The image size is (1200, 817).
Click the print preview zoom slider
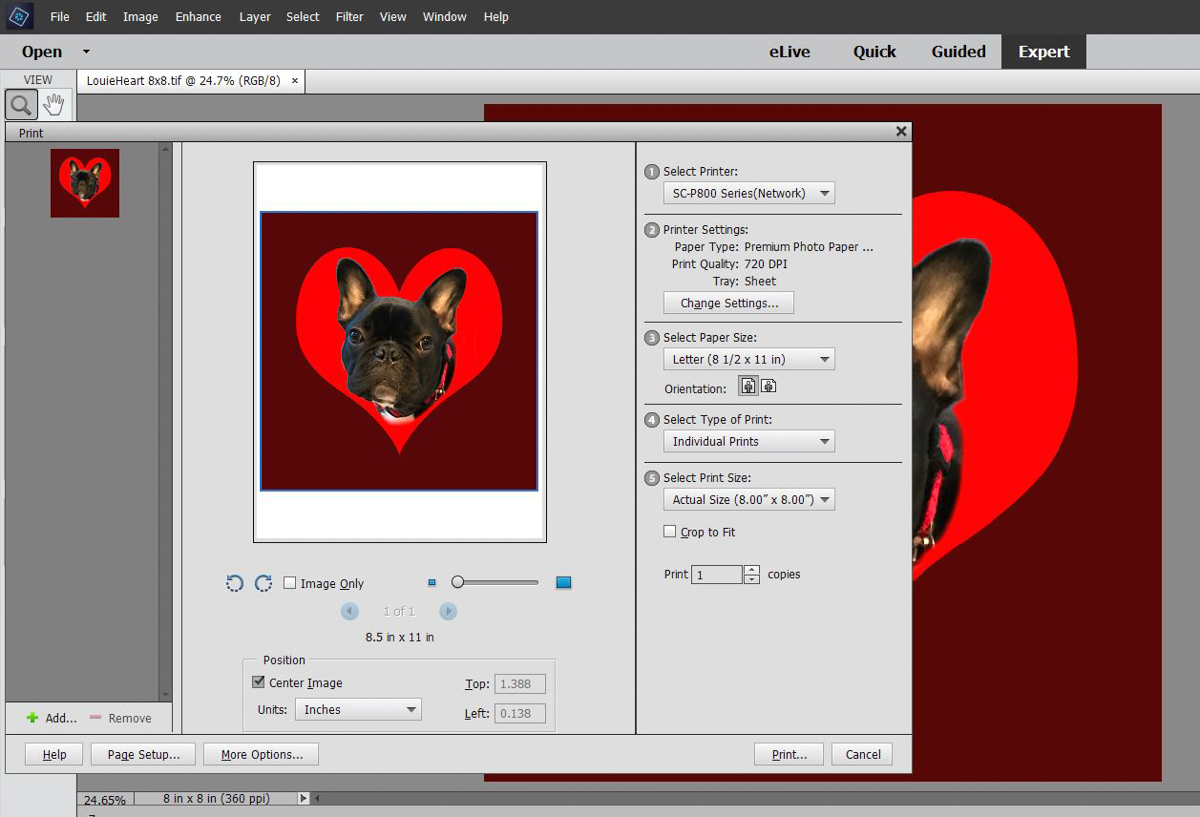[x=495, y=582]
